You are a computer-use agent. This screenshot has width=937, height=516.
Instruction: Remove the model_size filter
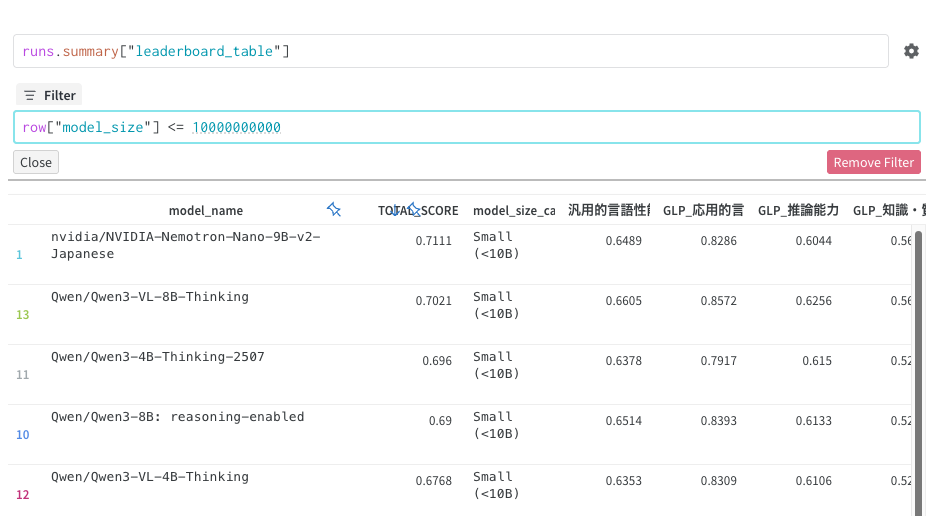point(874,162)
